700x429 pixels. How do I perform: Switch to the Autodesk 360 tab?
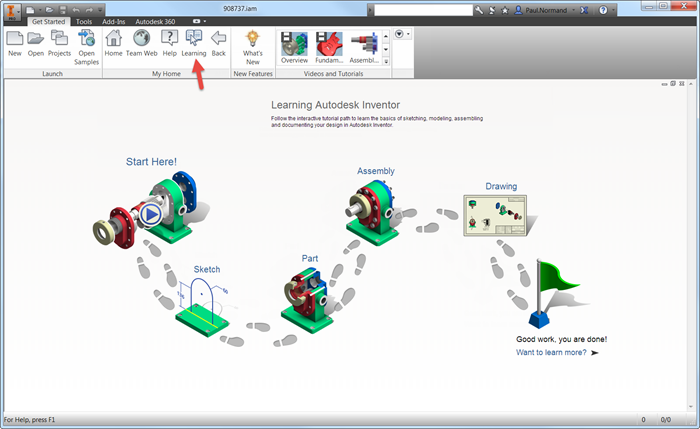[155, 21]
